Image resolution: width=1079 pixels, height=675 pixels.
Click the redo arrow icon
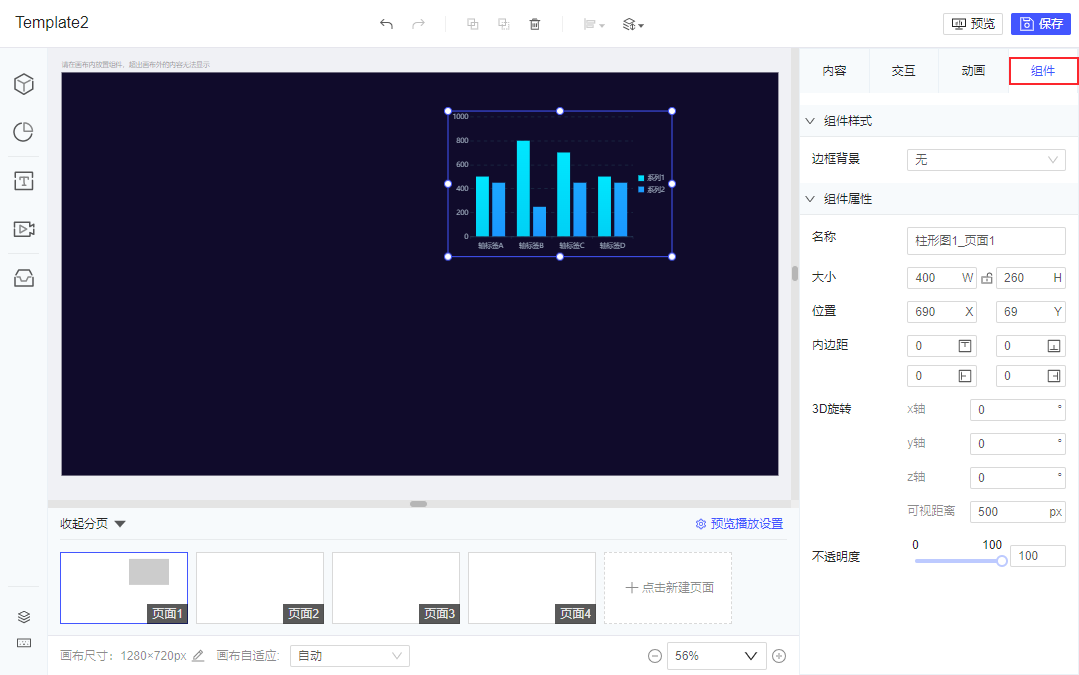coord(418,24)
